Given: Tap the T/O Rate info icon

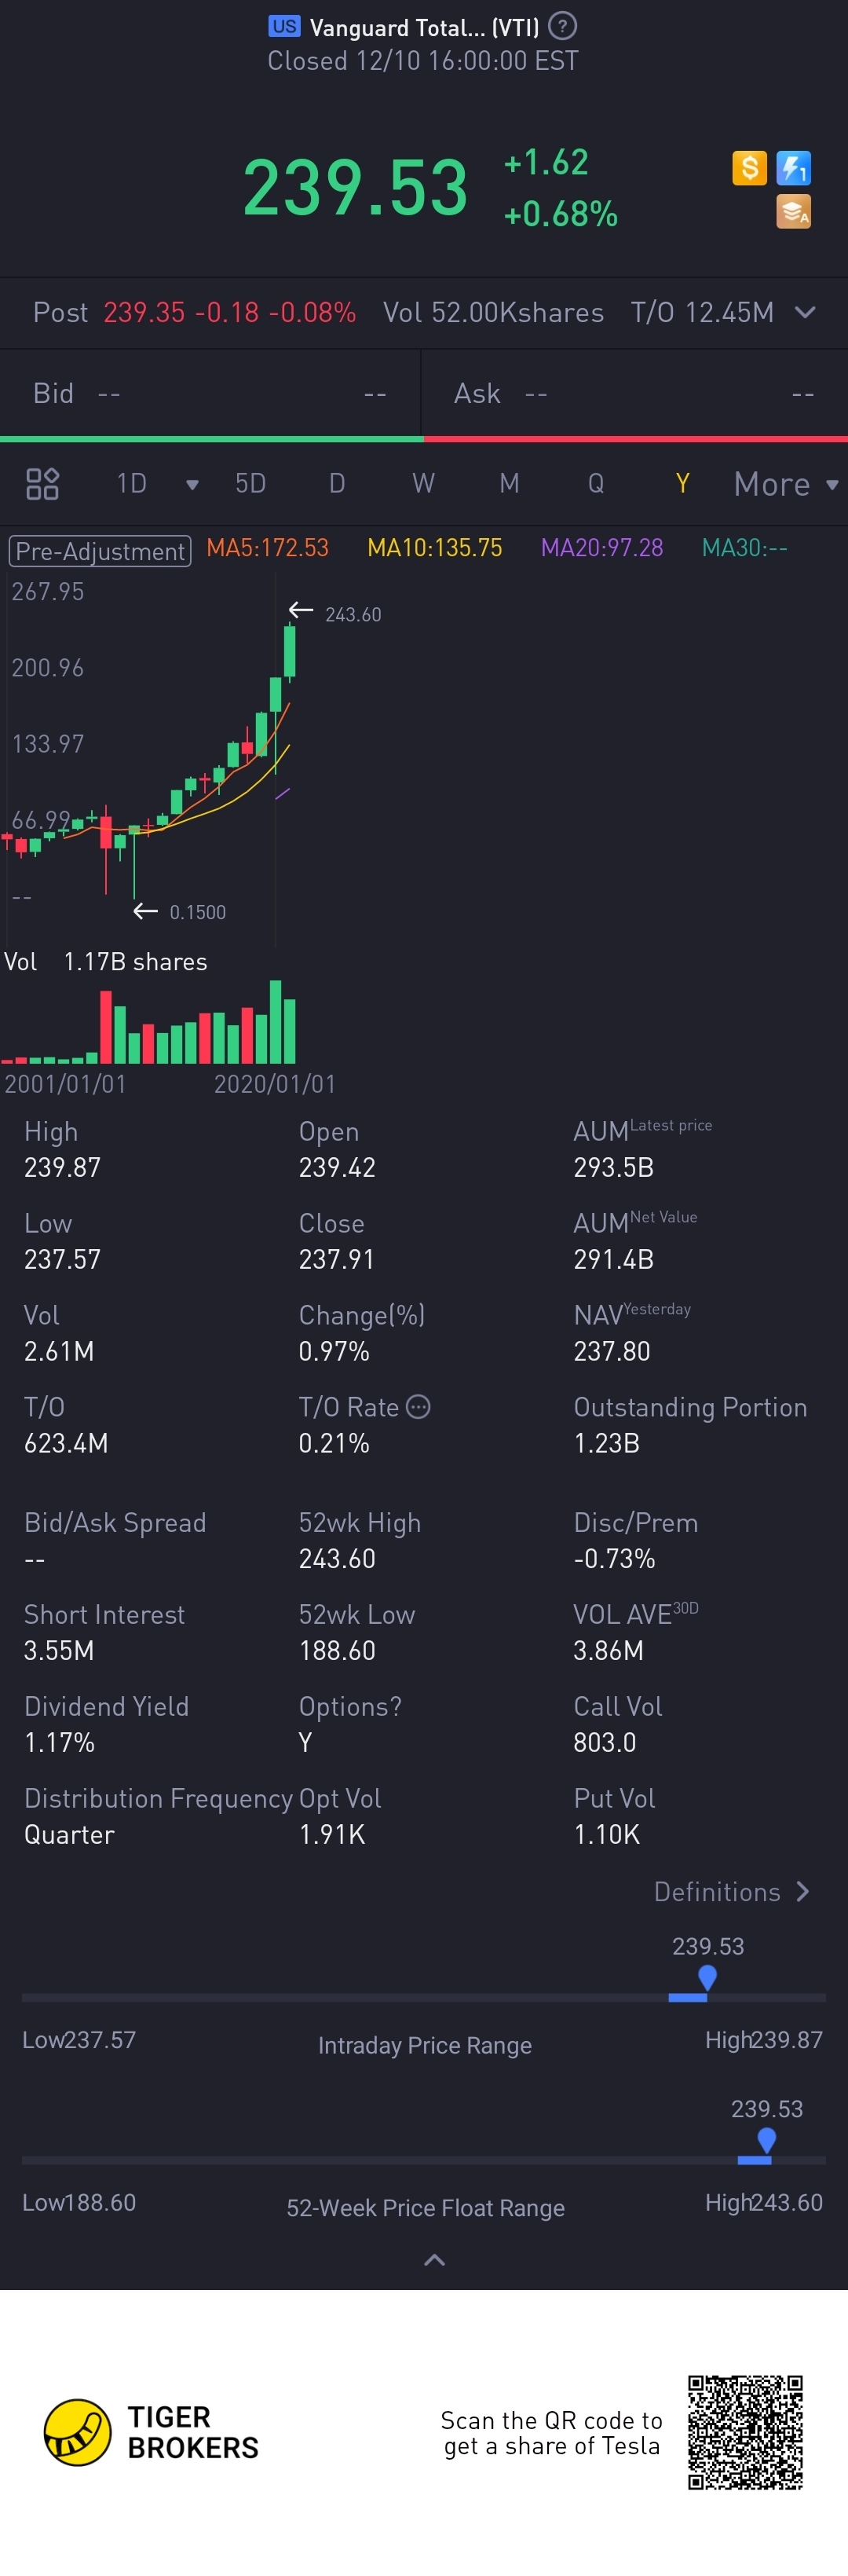Looking at the screenshot, I should coord(418,1407).
